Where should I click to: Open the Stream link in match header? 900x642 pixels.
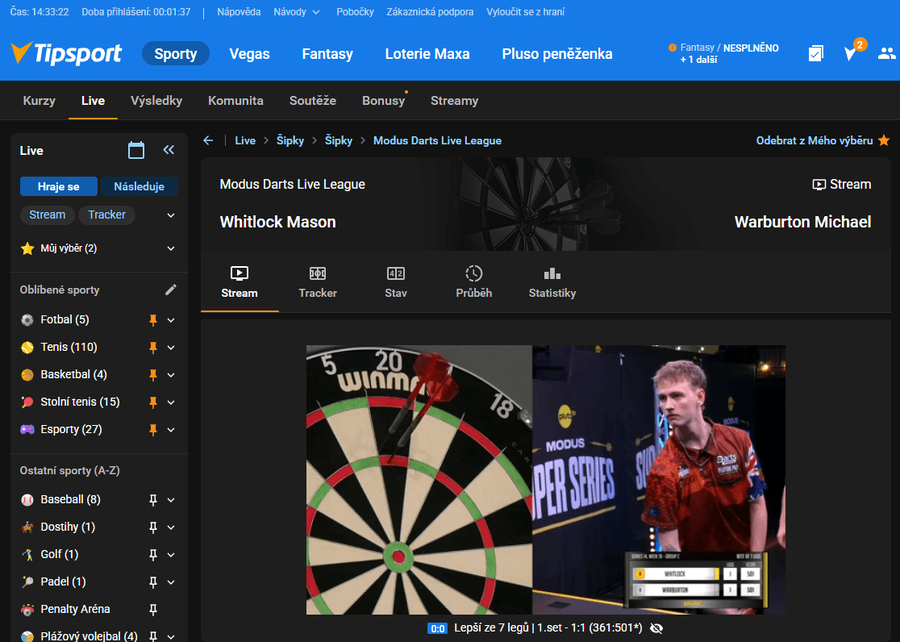click(841, 184)
